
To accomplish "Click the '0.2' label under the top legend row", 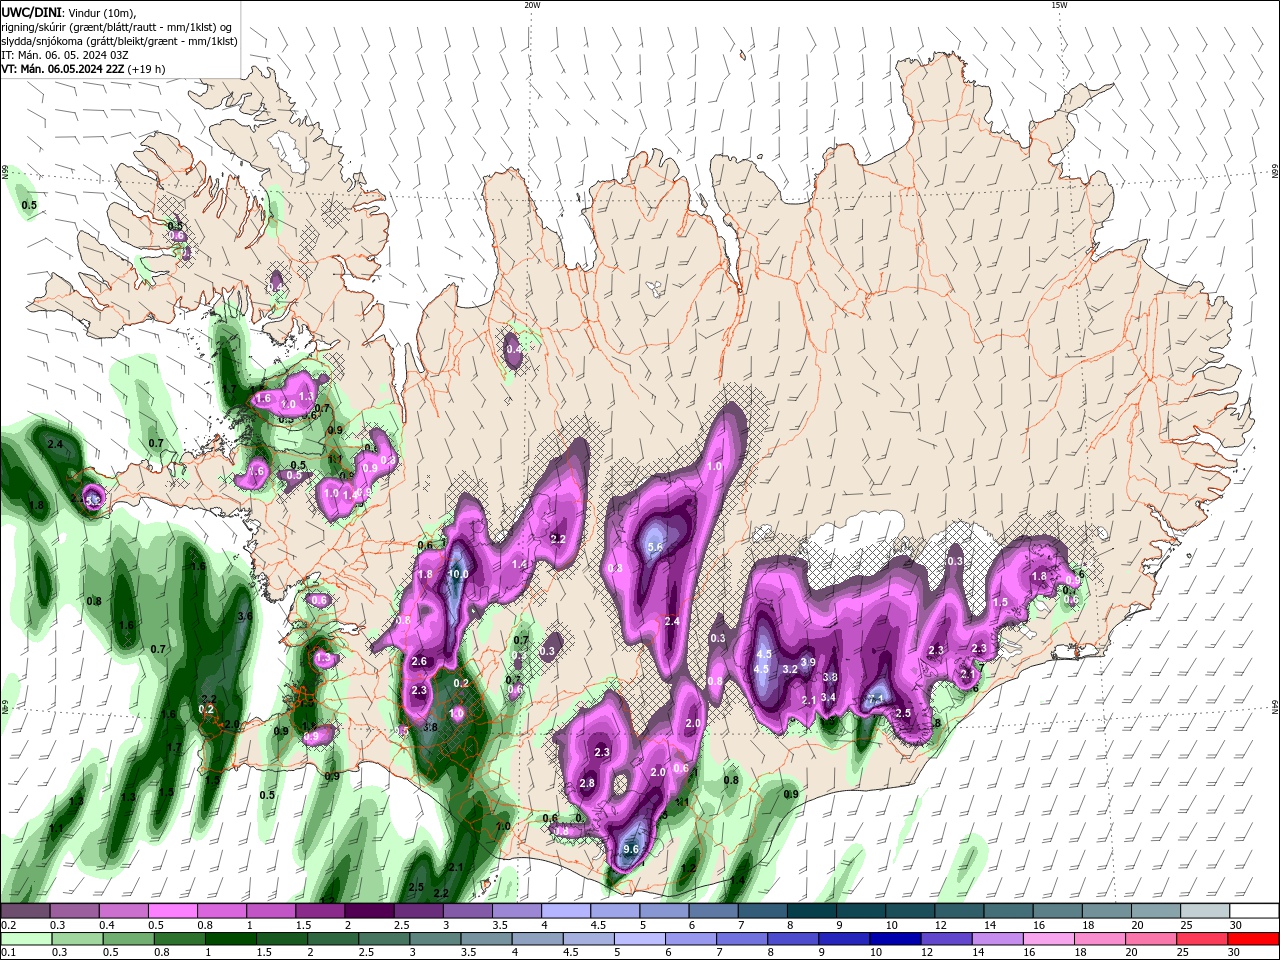I will (x=8, y=925).
